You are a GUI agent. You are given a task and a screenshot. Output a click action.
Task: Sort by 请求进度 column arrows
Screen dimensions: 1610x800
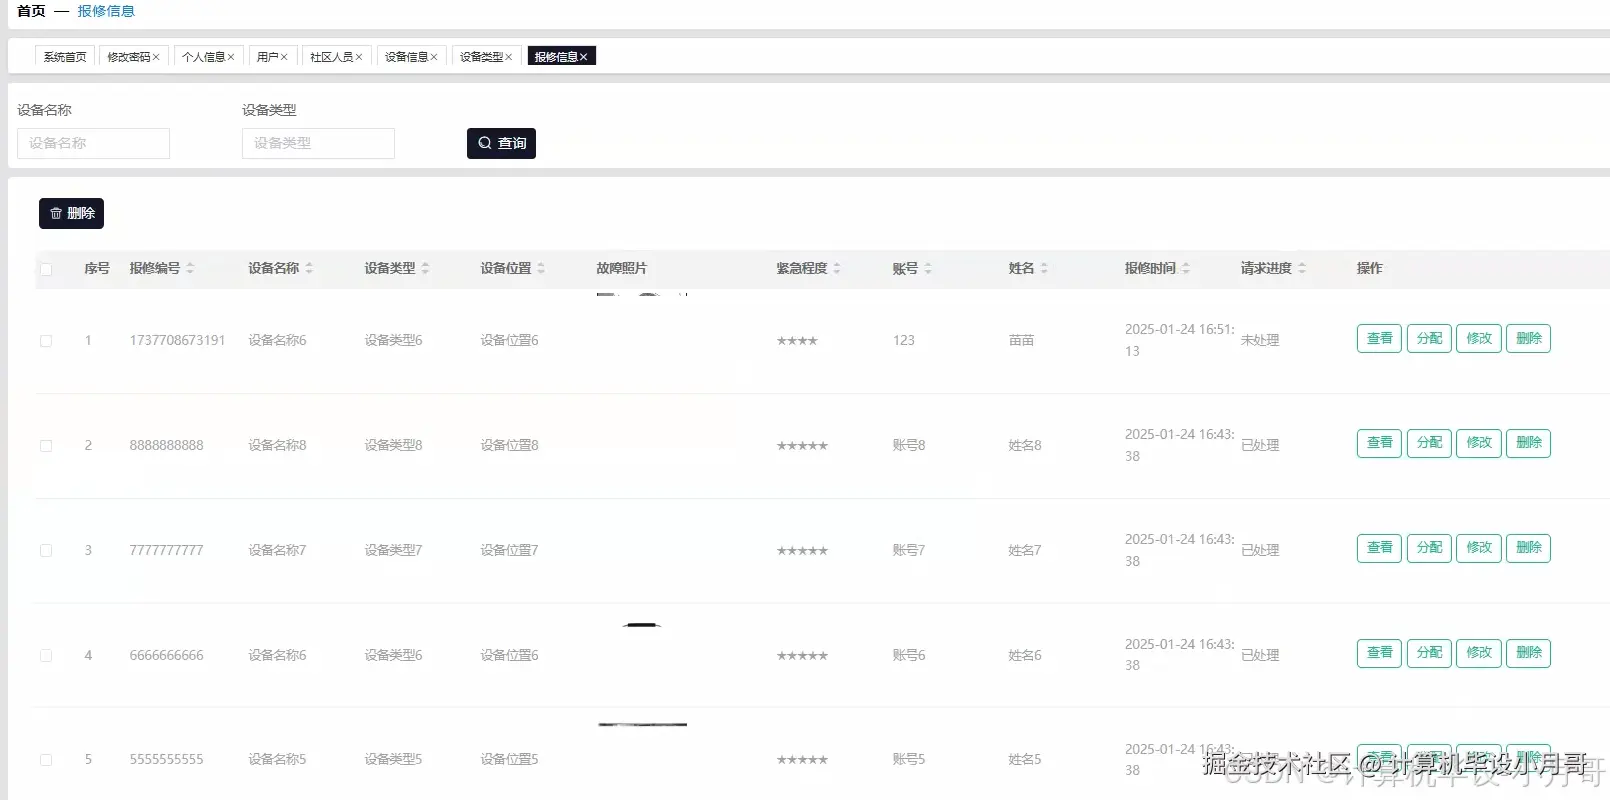[x=1302, y=268]
